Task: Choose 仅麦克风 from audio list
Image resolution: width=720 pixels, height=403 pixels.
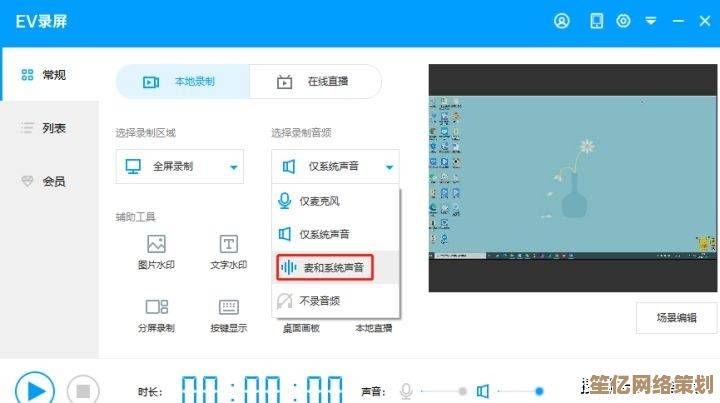Action: (335, 201)
